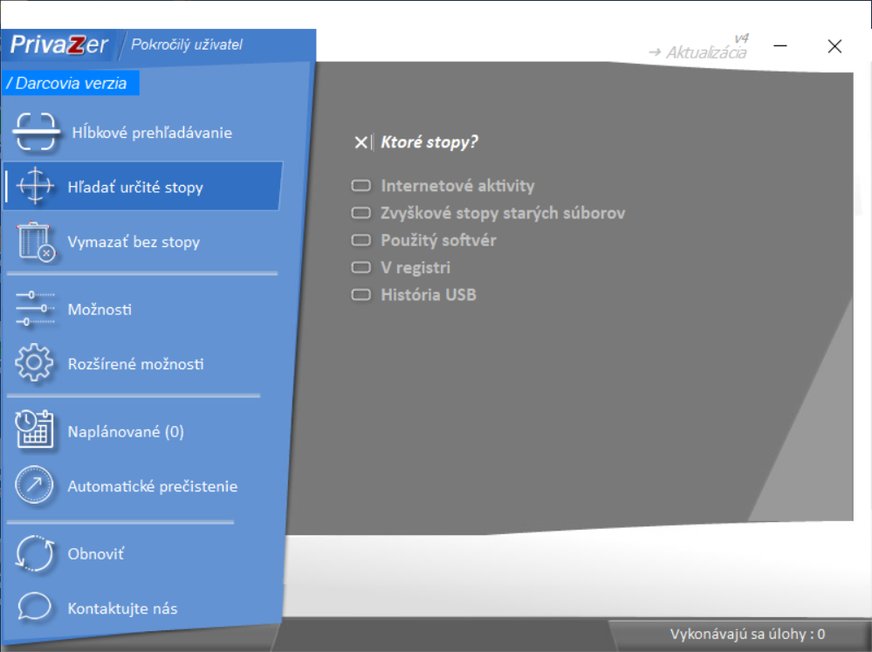Open the Vymazať bez stopy menu item

pos(134,242)
